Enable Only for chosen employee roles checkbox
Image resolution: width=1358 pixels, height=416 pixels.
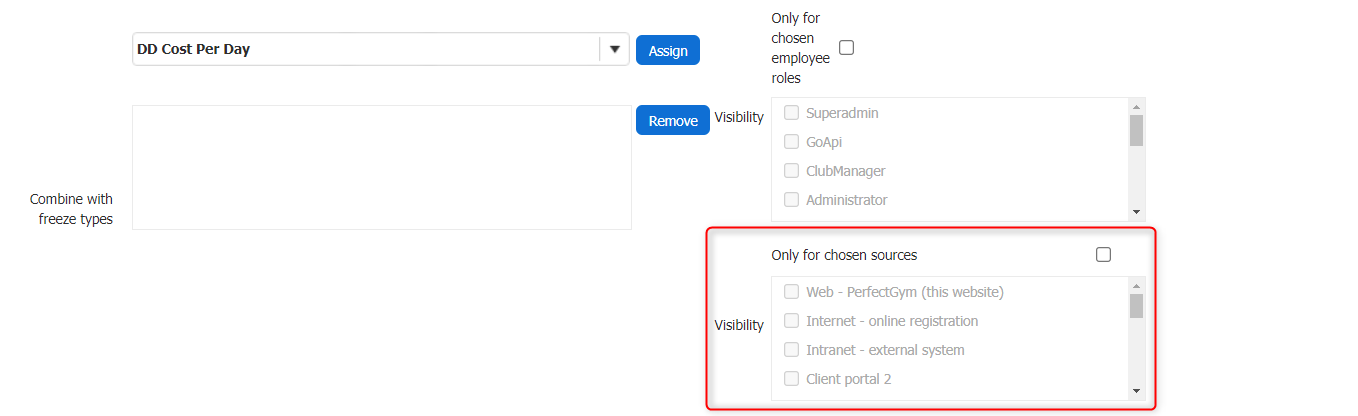(846, 47)
